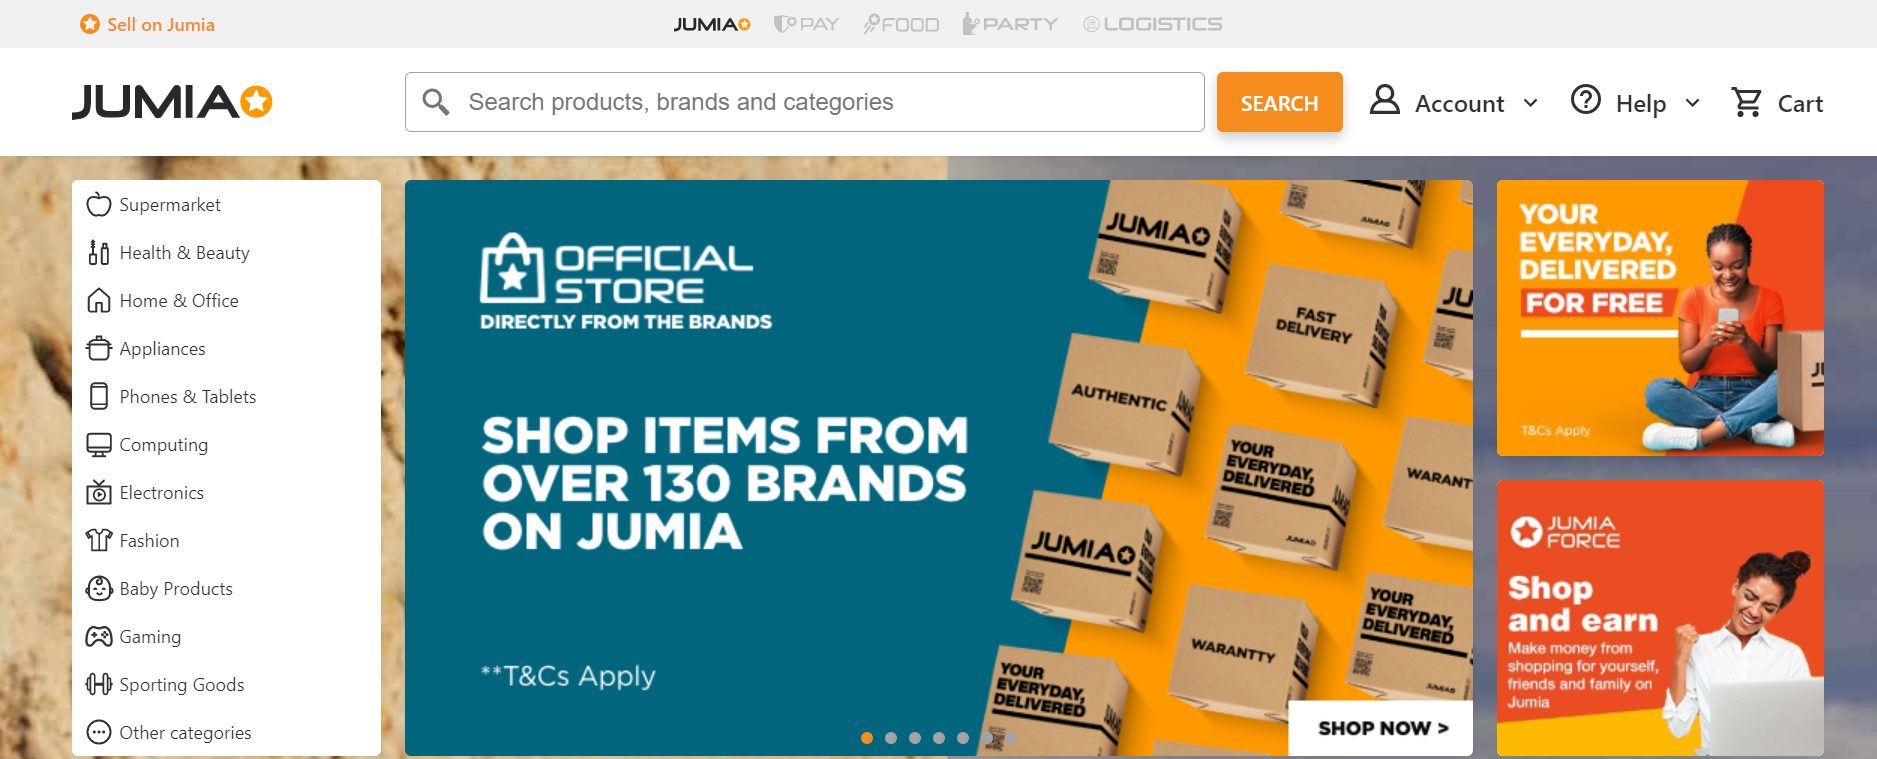Click the user account silhouette icon
1877x759 pixels.
click(x=1384, y=100)
